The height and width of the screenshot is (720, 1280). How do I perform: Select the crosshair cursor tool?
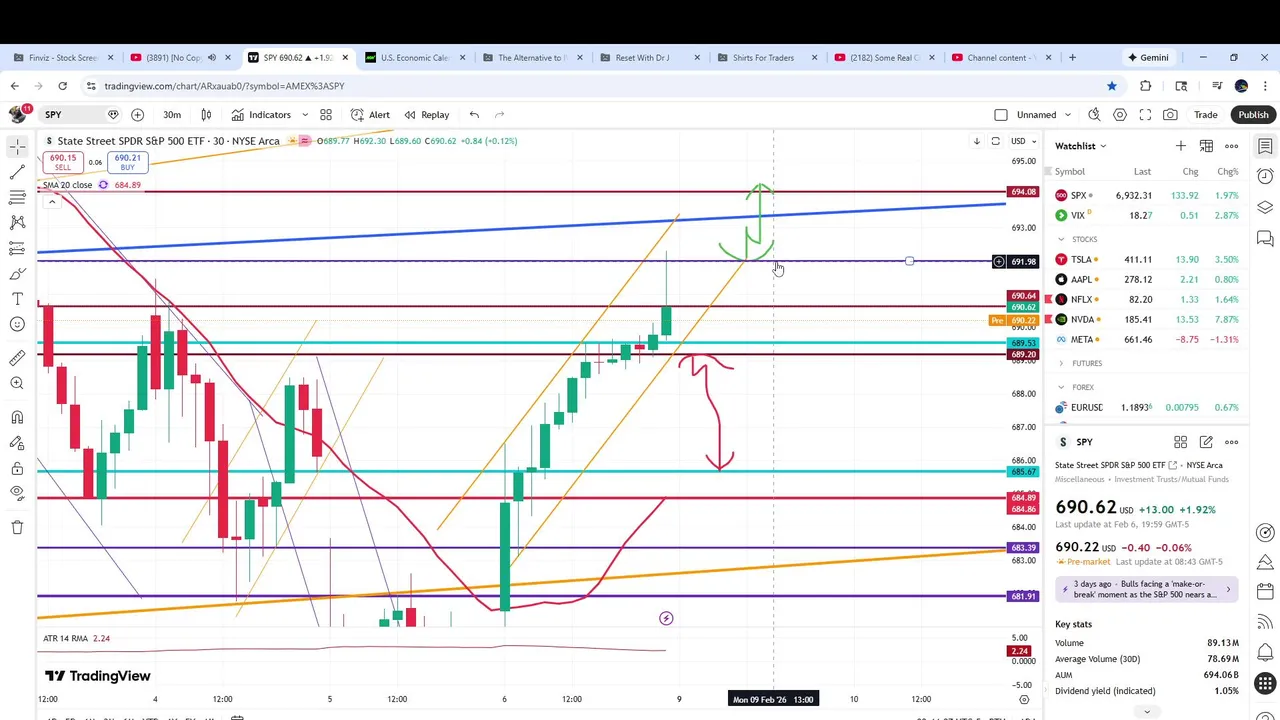click(17, 146)
